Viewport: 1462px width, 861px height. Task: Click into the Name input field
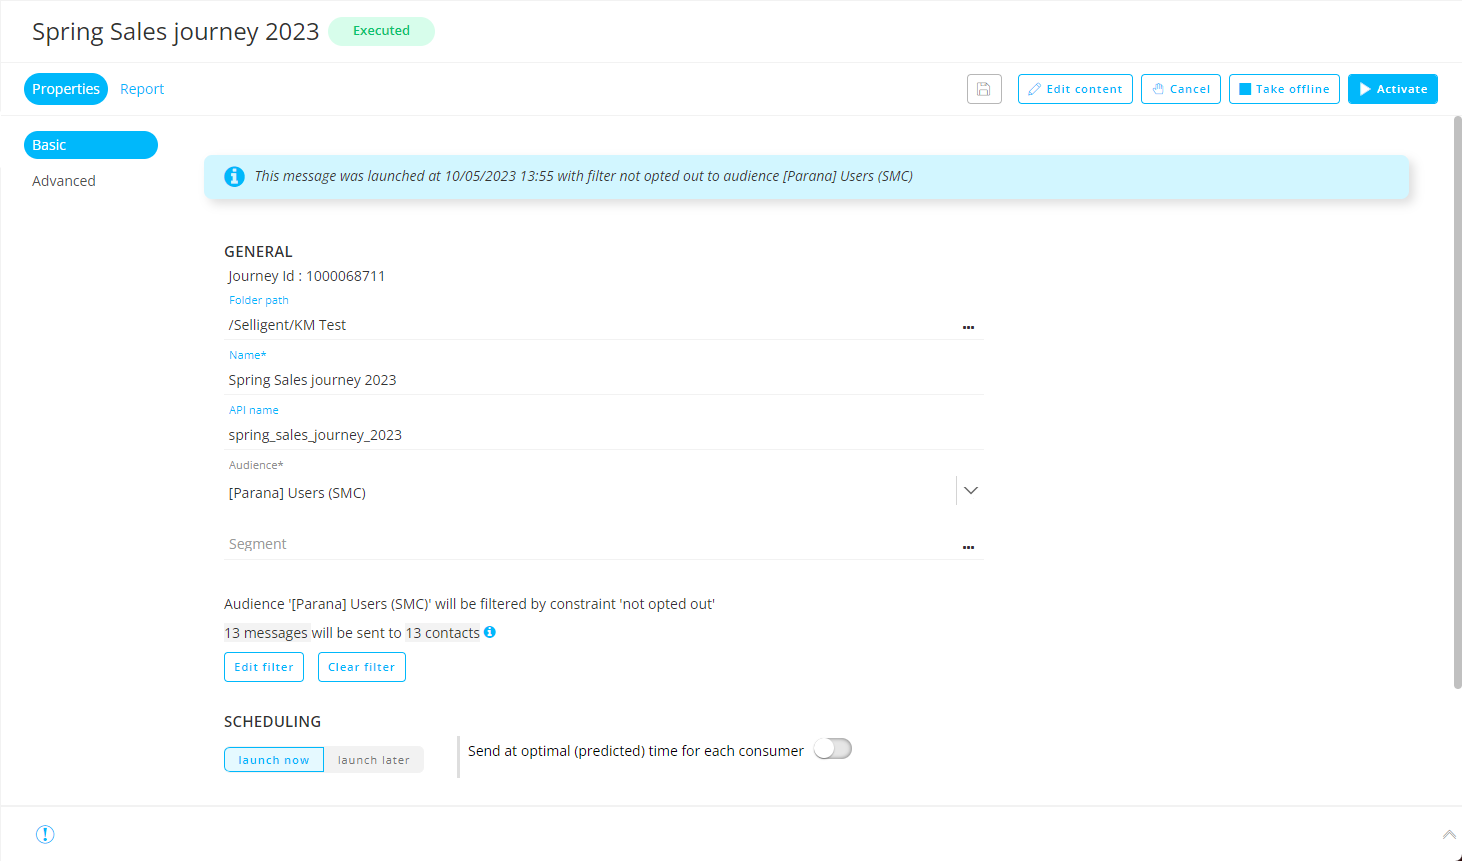[600, 380]
